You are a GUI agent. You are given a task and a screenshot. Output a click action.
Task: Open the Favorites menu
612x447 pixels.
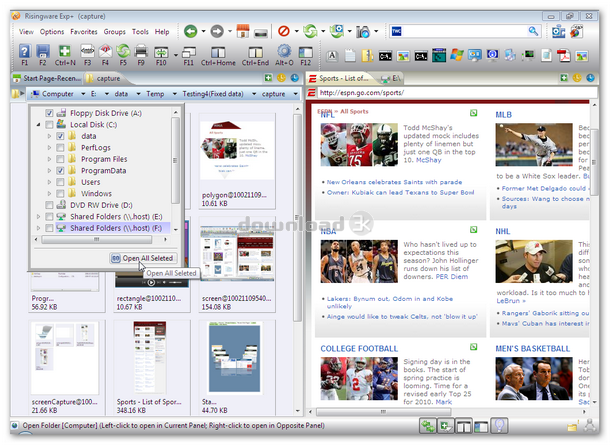[x=84, y=32]
